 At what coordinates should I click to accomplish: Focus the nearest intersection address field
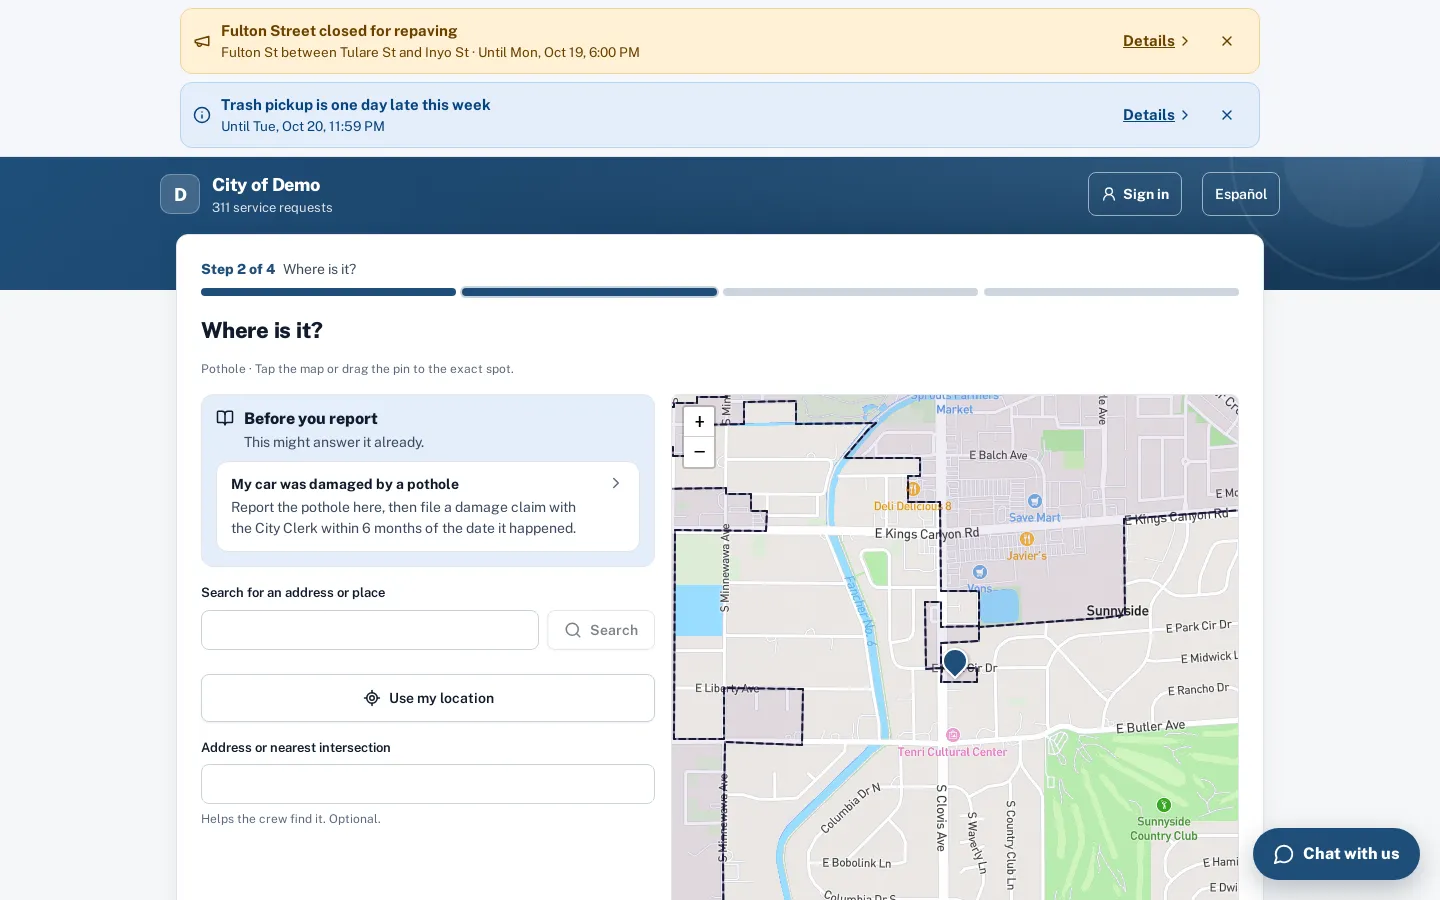[428, 784]
